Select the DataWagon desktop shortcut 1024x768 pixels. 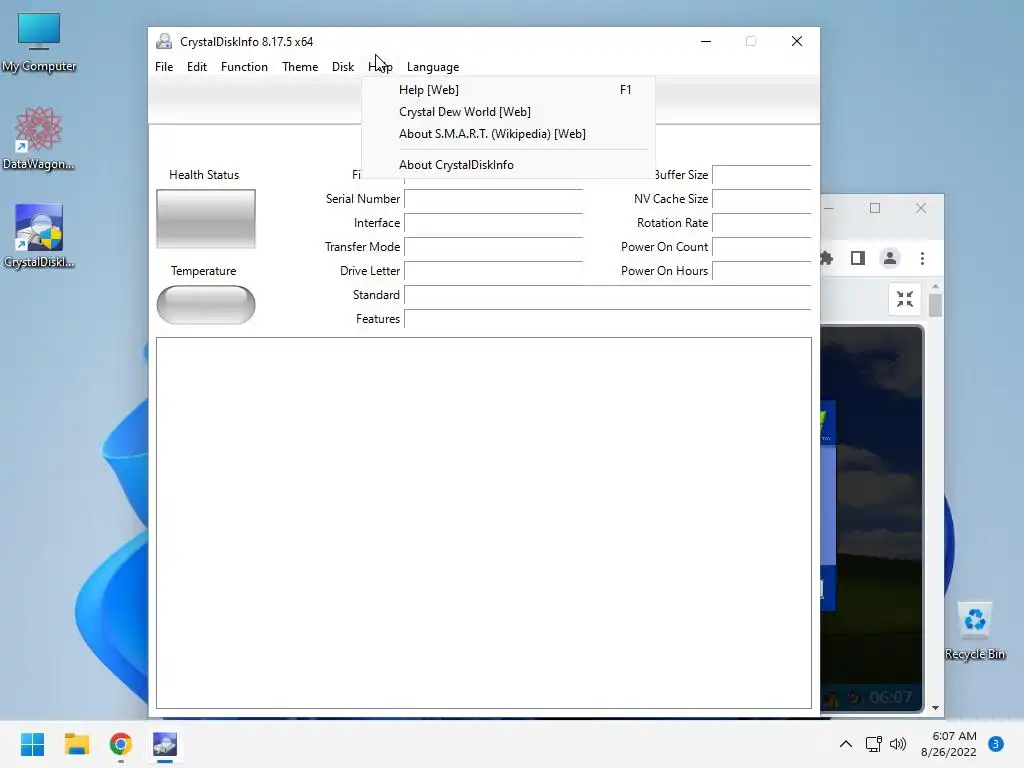tap(39, 138)
